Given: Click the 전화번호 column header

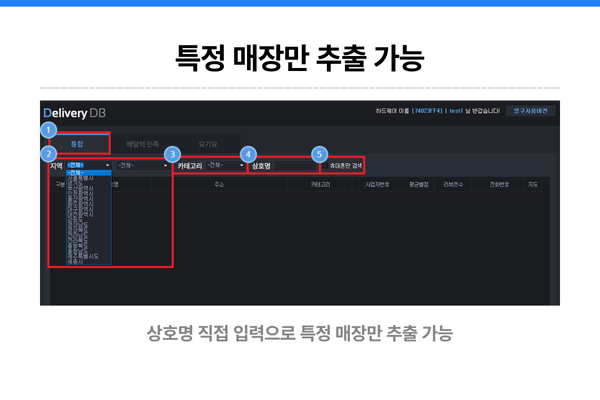Looking at the screenshot, I should click(499, 184).
